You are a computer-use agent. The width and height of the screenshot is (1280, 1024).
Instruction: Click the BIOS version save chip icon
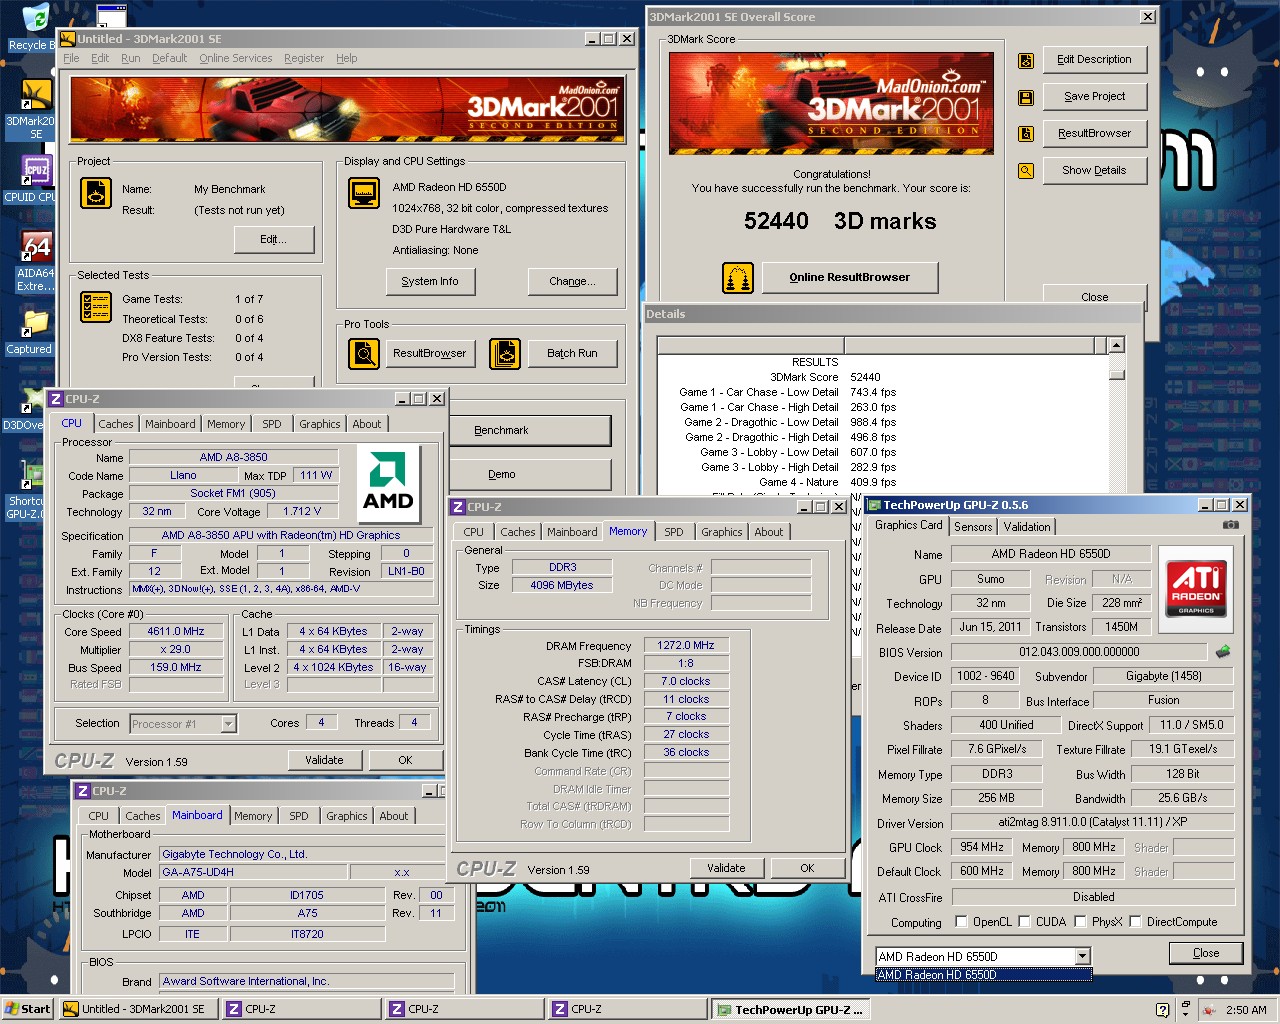1222,652
